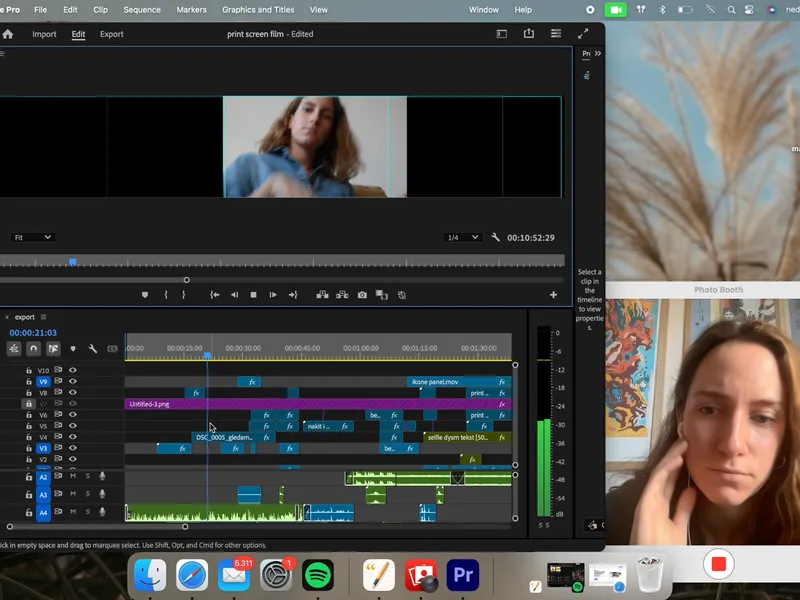Toggle V9 track targeting
The height and width of the screenshot is (600, 800).
43,382
